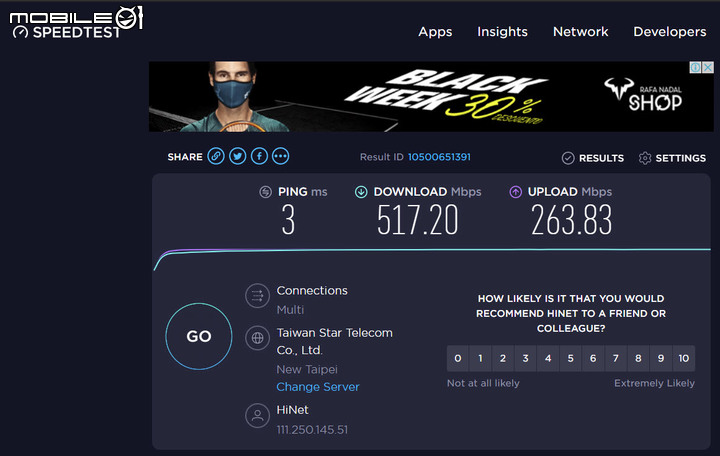Viewport: 720px width, 456px height.
Task: Click the SHARE label
Action: coord(185,157)
